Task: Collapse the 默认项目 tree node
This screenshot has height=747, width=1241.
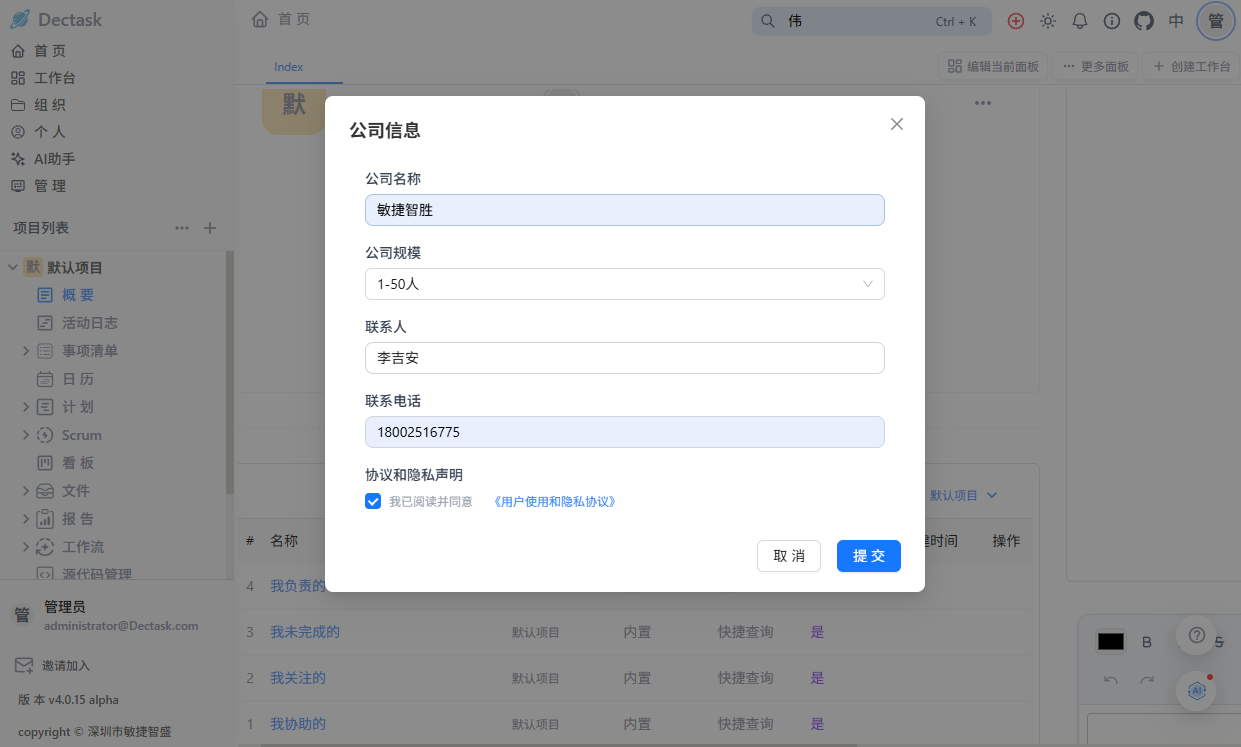Action: tap(13, 267)
